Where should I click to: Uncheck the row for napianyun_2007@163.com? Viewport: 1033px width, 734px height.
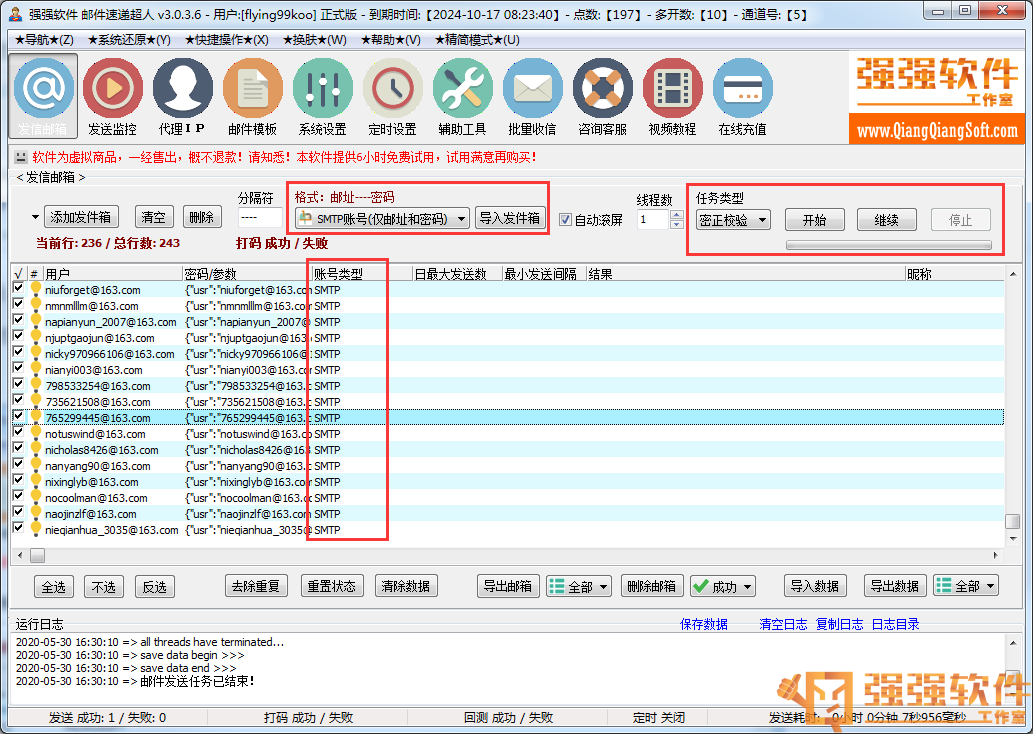pos(18,320)
